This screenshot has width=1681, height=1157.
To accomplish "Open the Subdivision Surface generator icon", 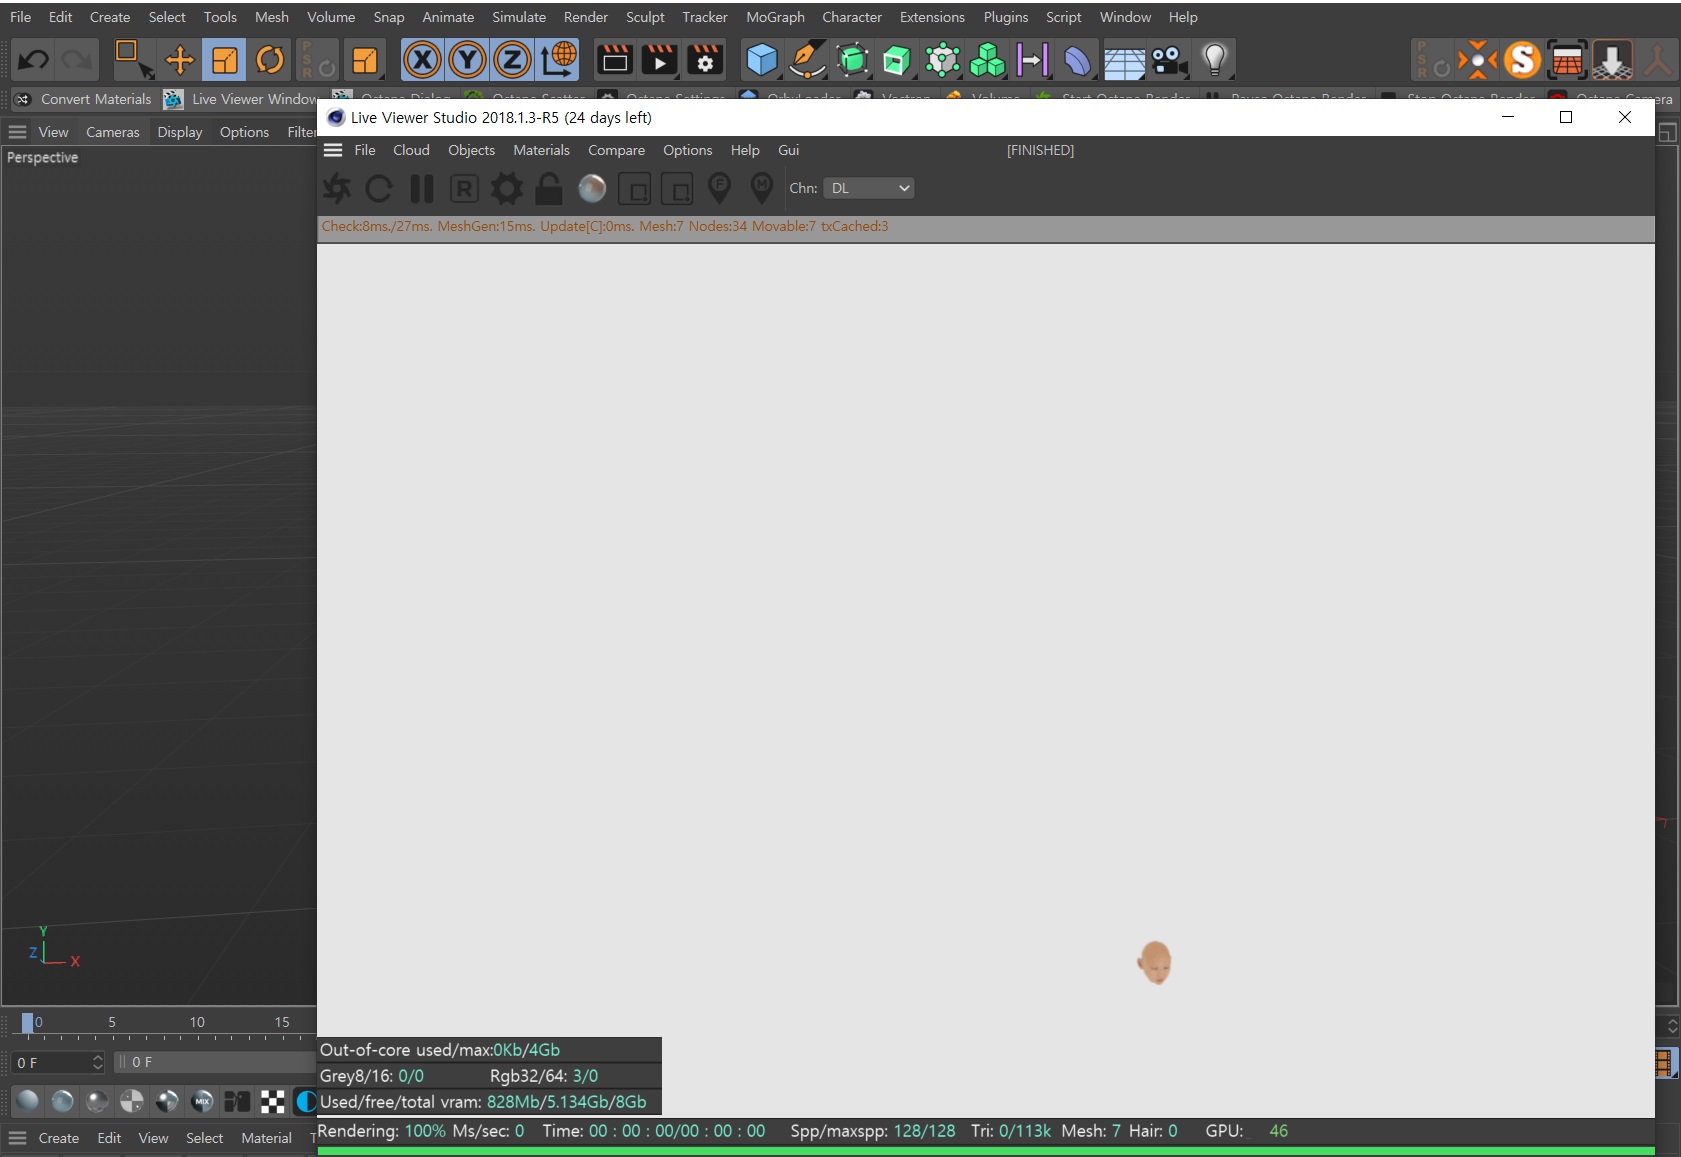I will 852,60.
